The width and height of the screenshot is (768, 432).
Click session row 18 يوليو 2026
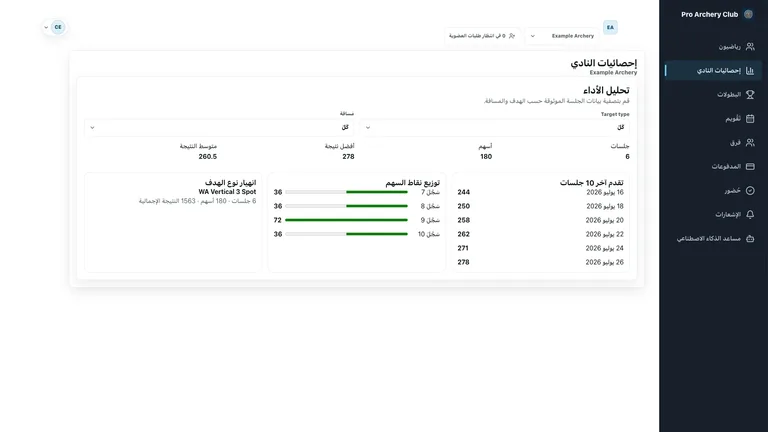(x=540, y=206)
